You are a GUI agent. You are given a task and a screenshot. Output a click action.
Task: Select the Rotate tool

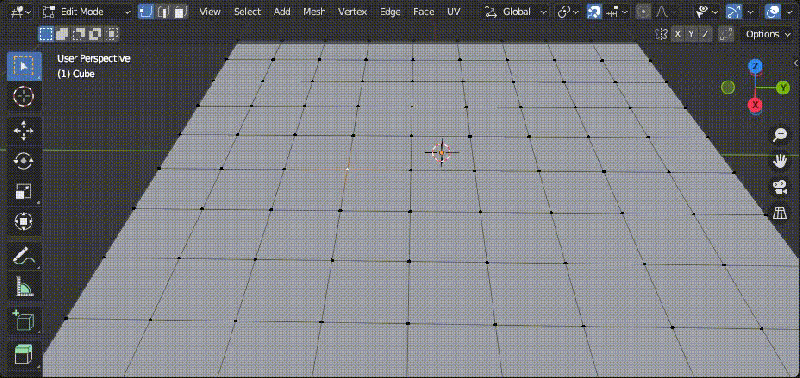23,161
